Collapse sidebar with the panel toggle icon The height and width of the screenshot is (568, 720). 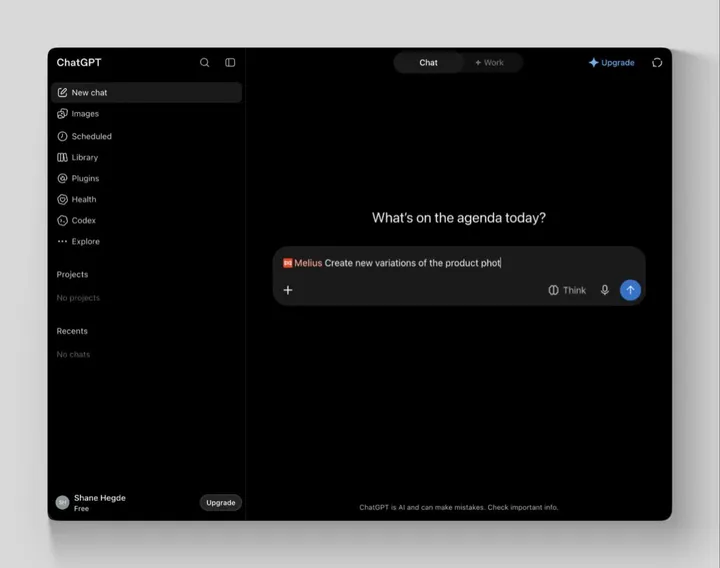(x=230, y=62)
